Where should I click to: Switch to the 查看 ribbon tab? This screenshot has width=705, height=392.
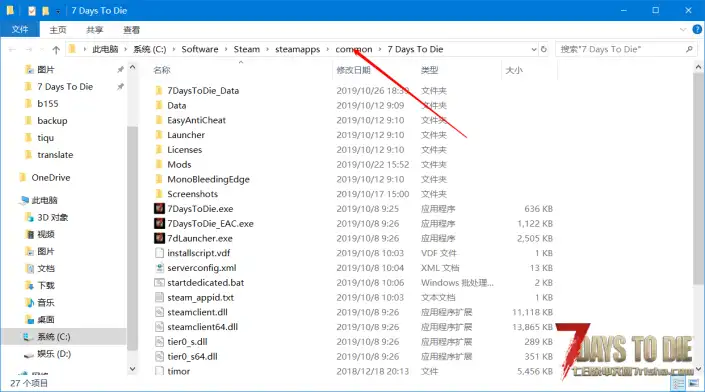coord(131,30)
